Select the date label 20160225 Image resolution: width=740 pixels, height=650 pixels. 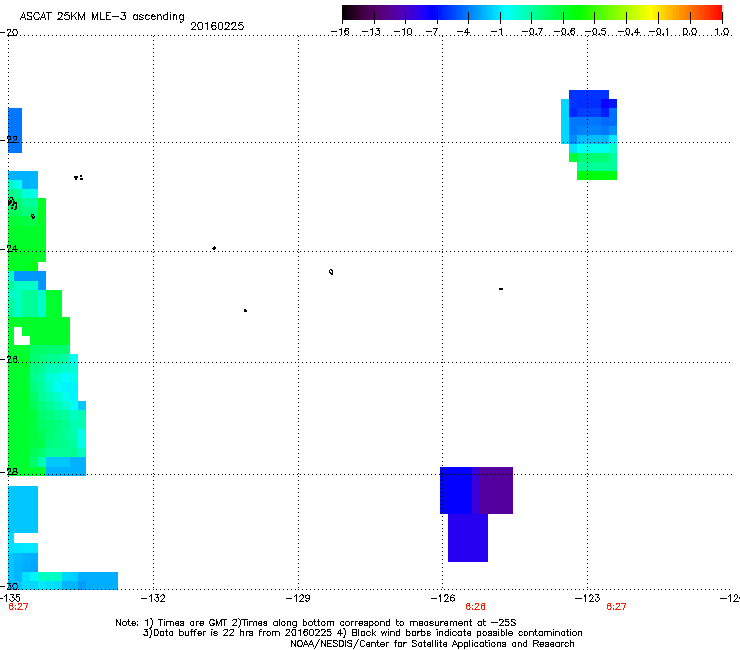pyautogui.click(x=217, y=26)
